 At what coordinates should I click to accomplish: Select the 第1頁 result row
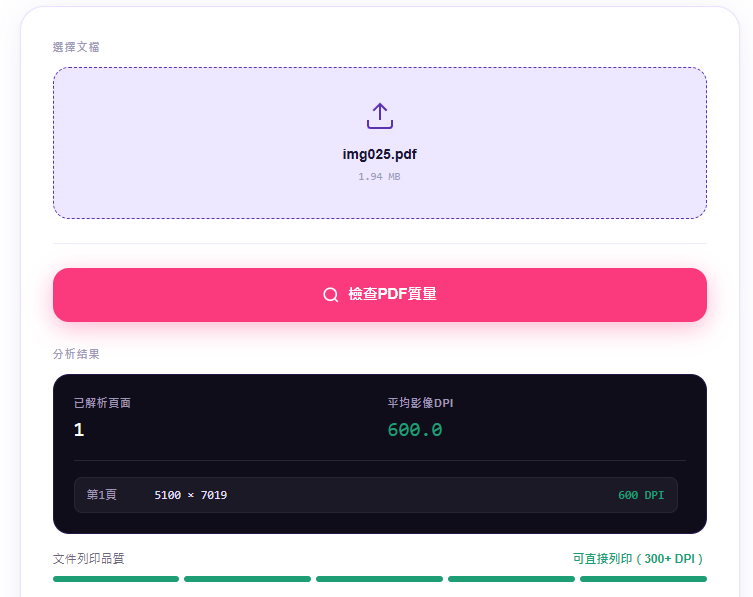coord(376,495)
